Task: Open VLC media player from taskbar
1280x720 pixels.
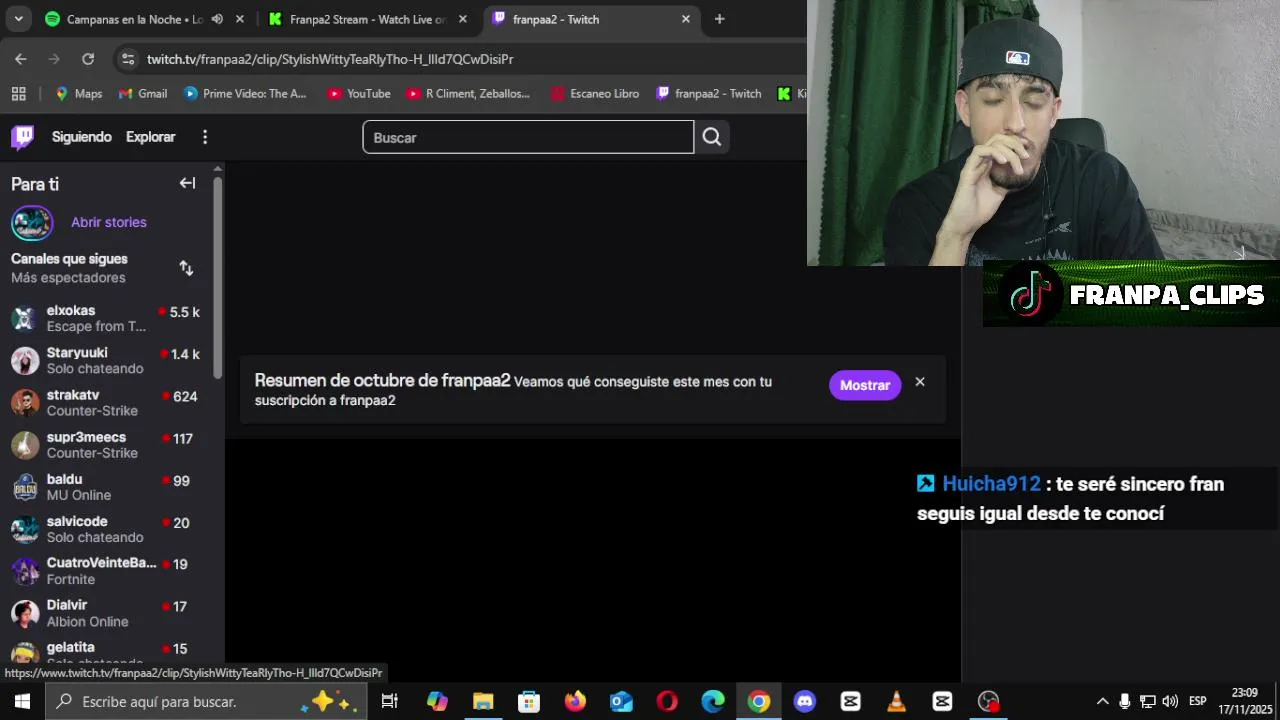Action: click(897, 701)
